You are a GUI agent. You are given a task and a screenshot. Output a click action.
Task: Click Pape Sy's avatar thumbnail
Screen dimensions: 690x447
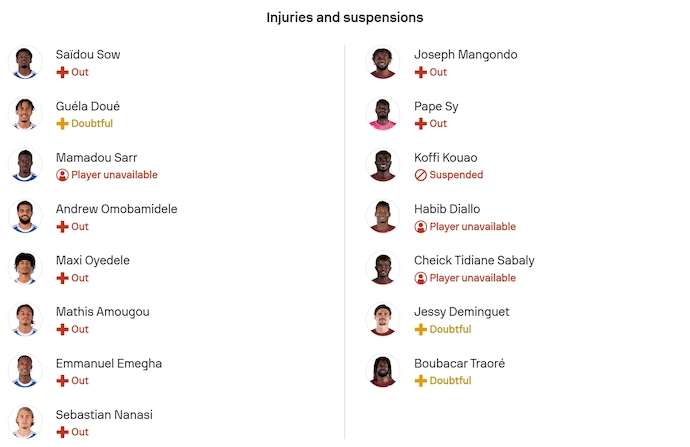[384, 113]
